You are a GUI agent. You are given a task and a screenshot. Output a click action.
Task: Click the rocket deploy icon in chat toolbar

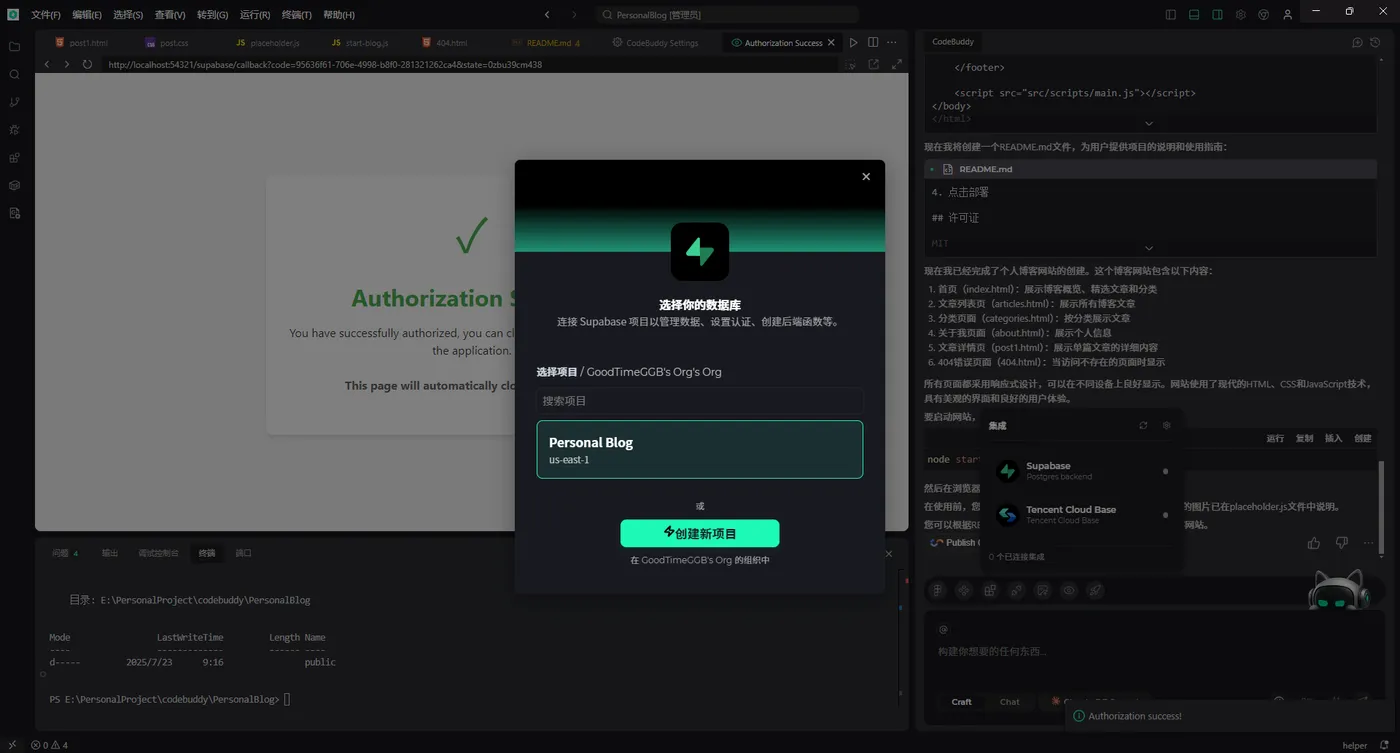[x=1095, y=590]
